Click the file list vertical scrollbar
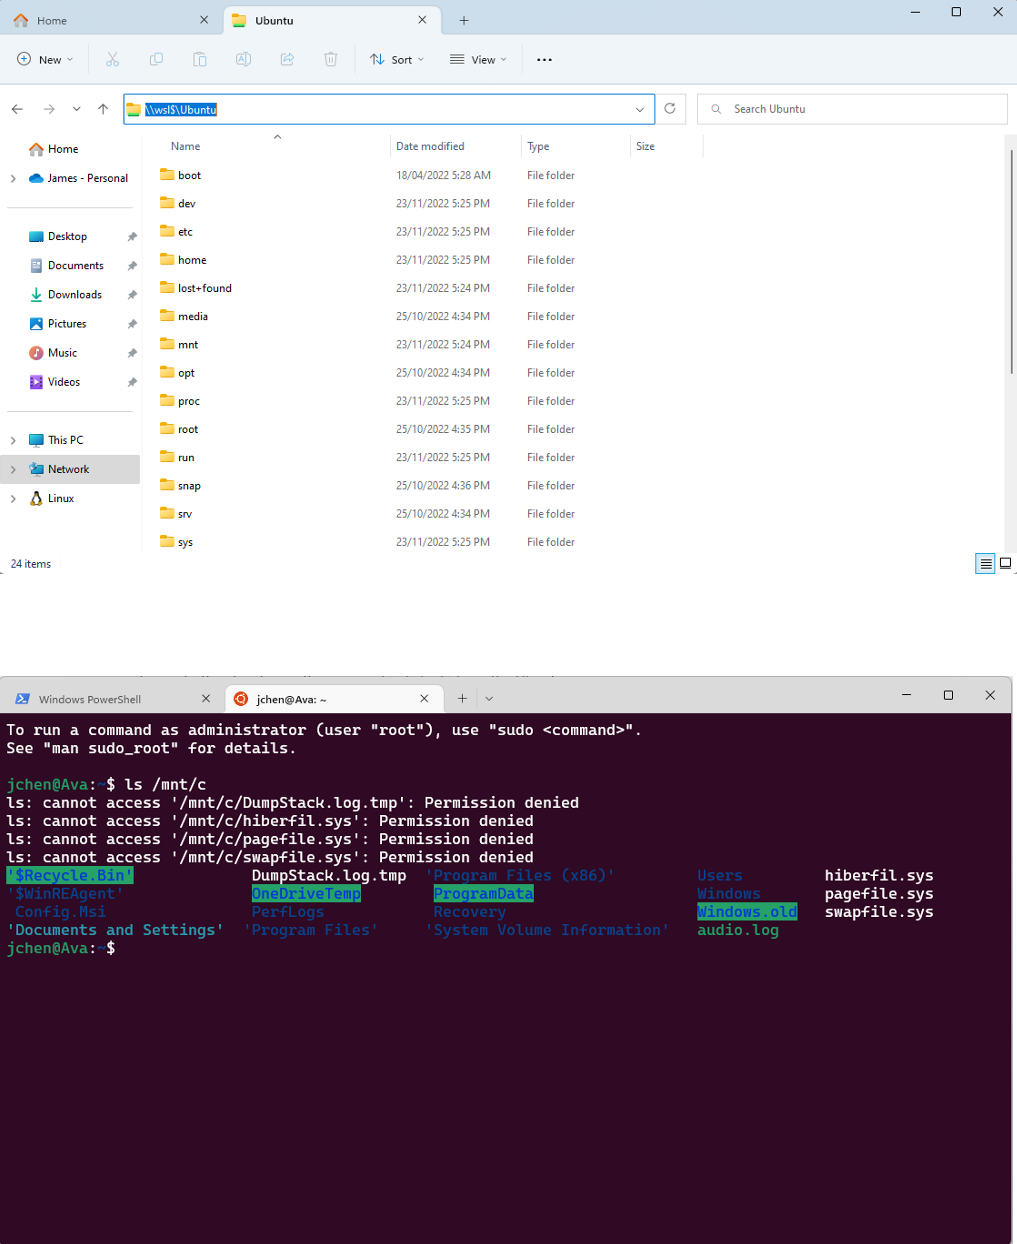 pos(1011,260)
